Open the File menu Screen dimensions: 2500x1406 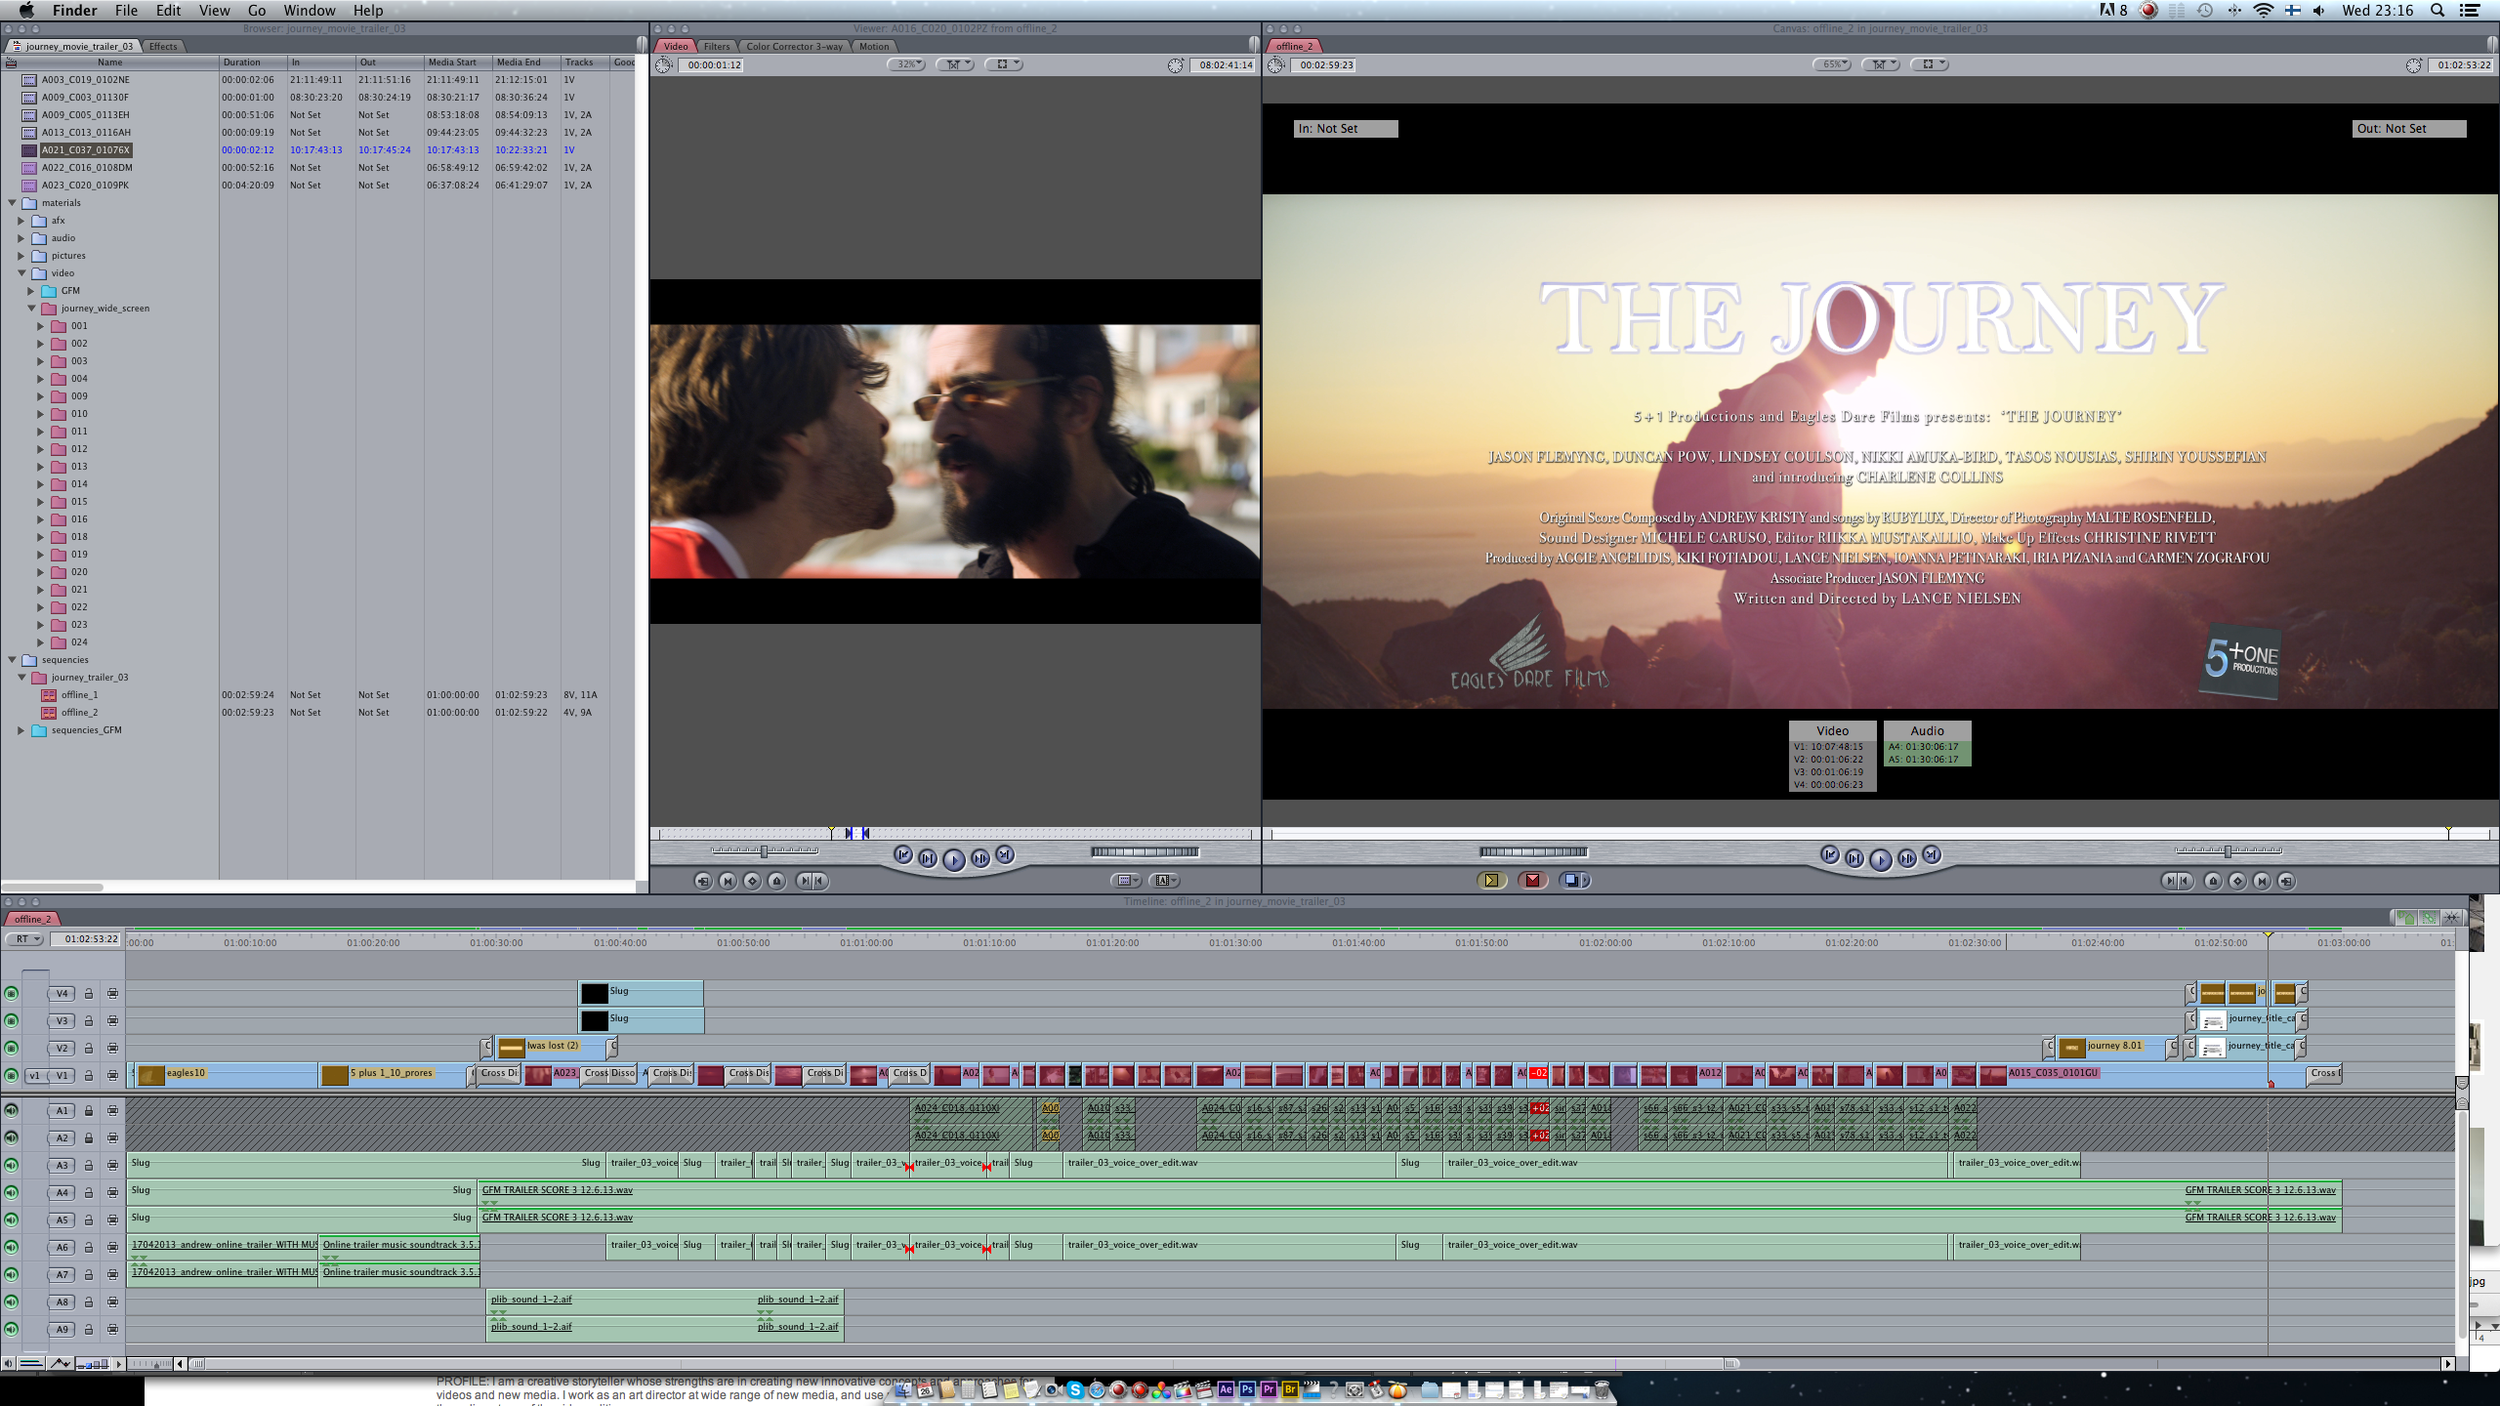(x=126, y=10)
